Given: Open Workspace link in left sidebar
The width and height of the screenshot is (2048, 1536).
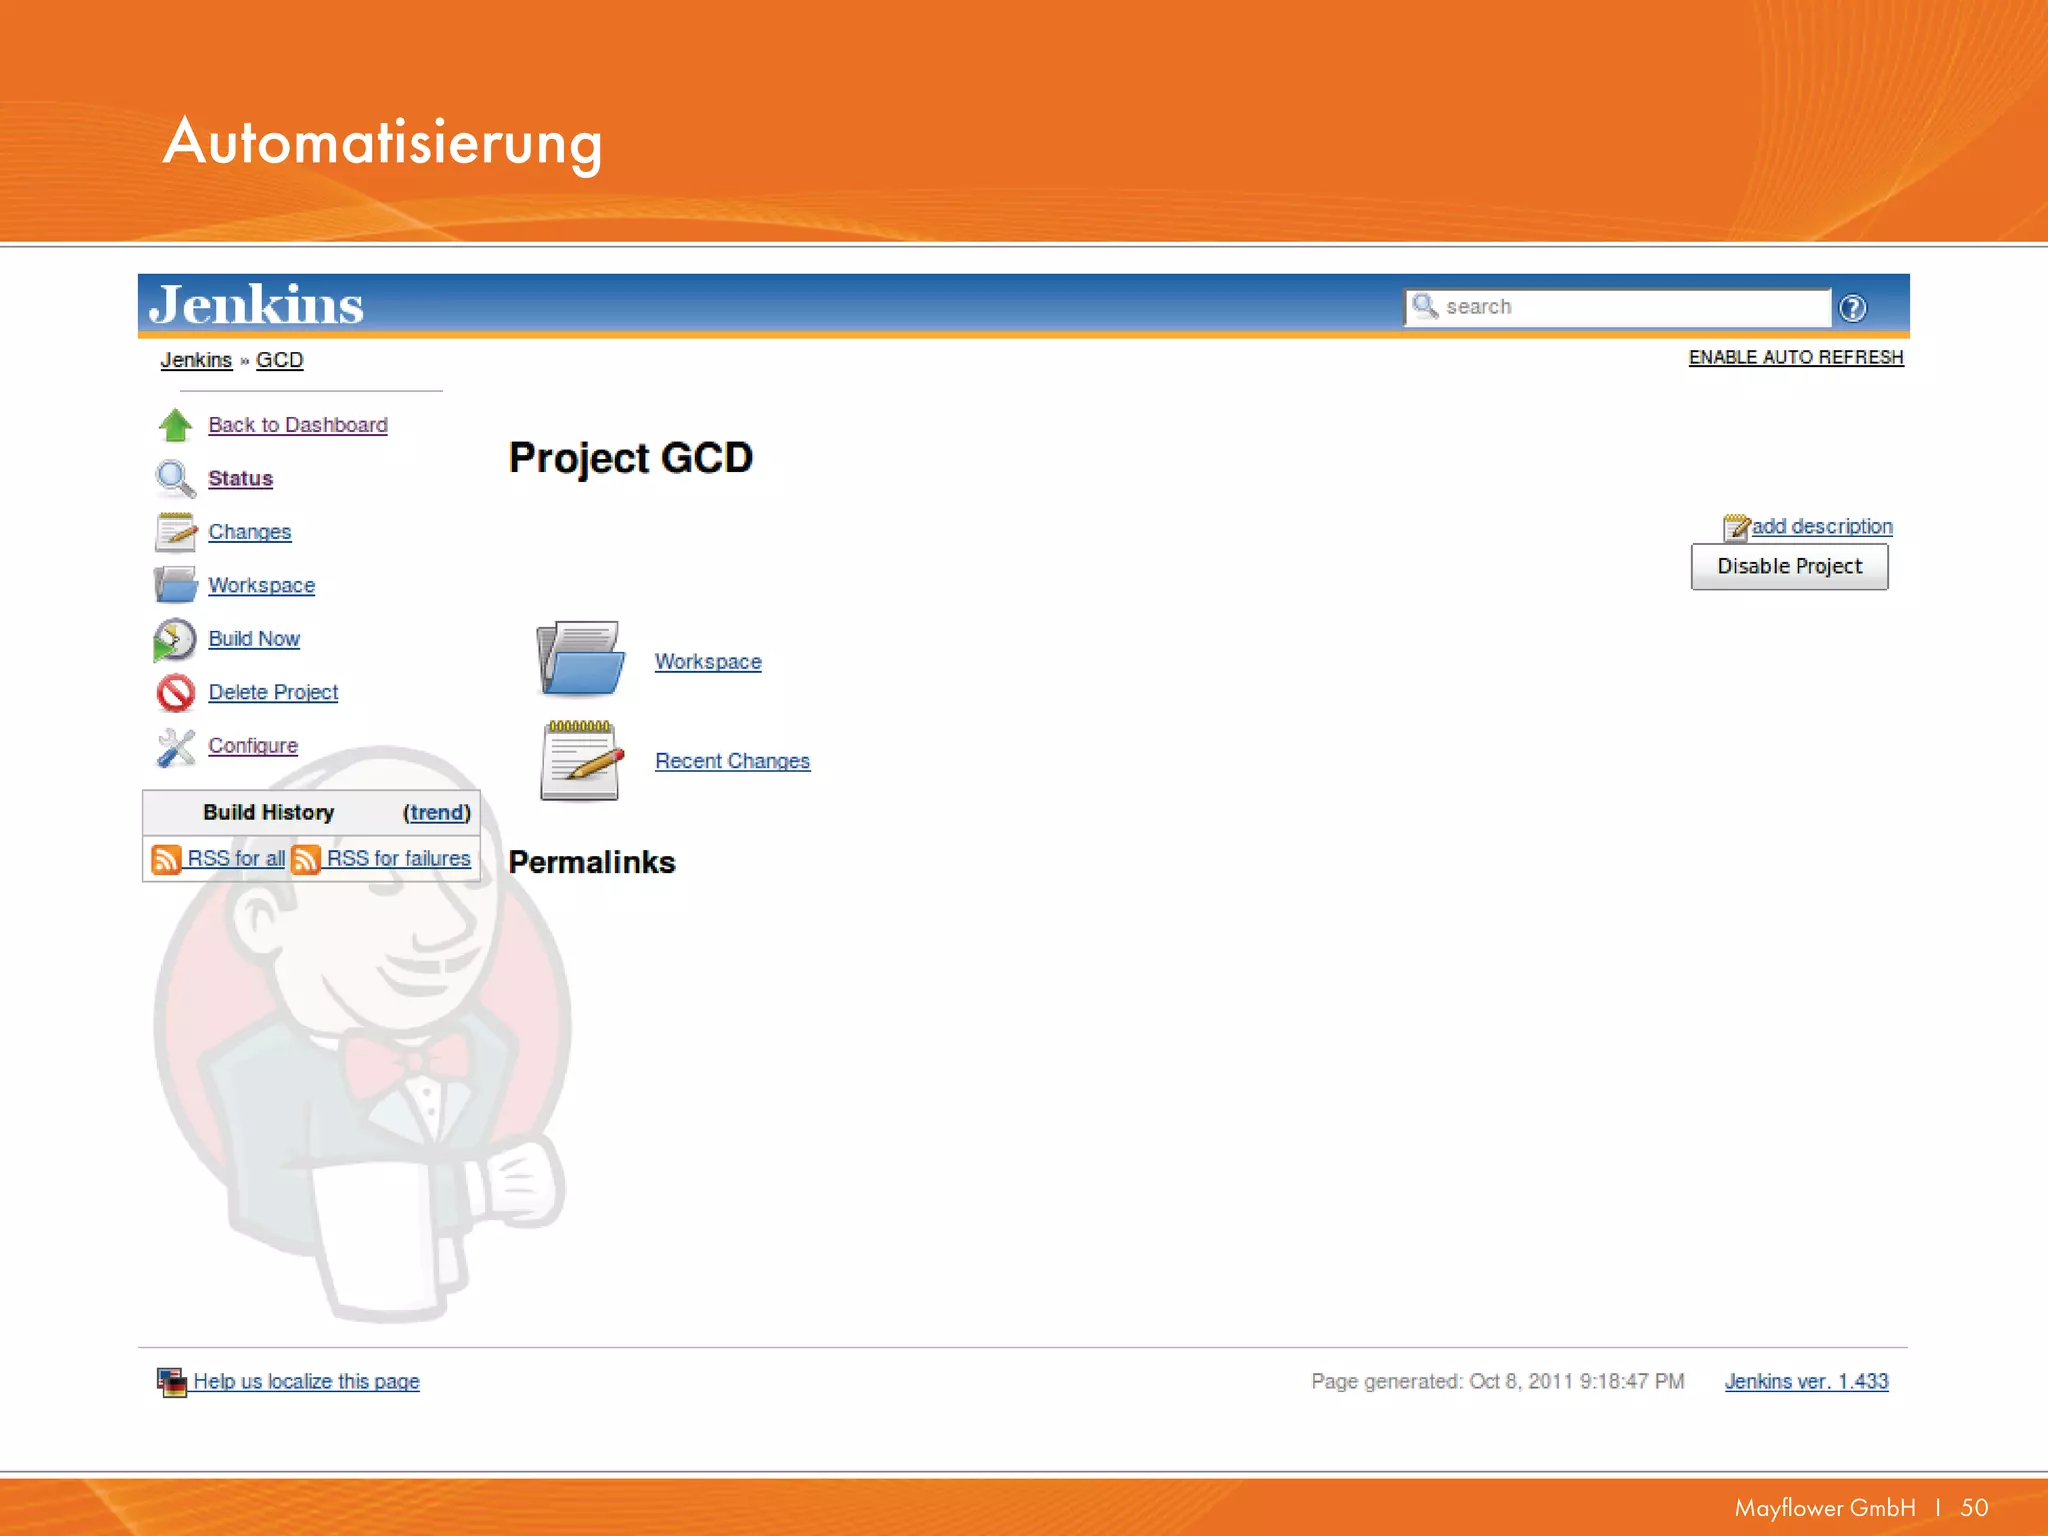Looking at the screenshot, I should tap(261, 585).
